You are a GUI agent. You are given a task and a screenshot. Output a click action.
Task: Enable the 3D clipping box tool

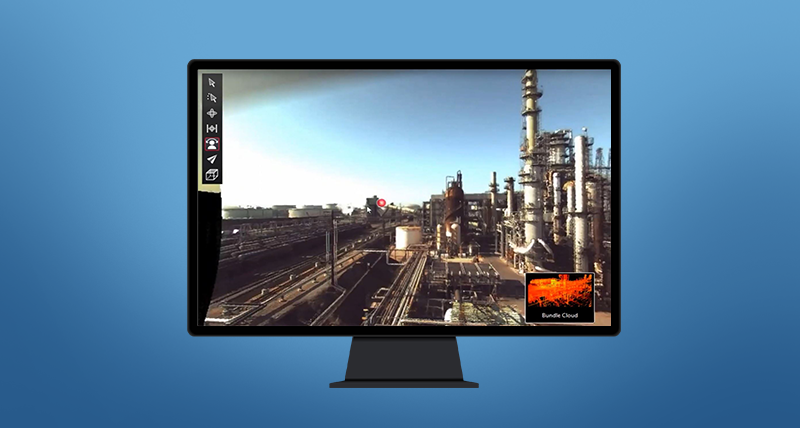coord(211,174)
